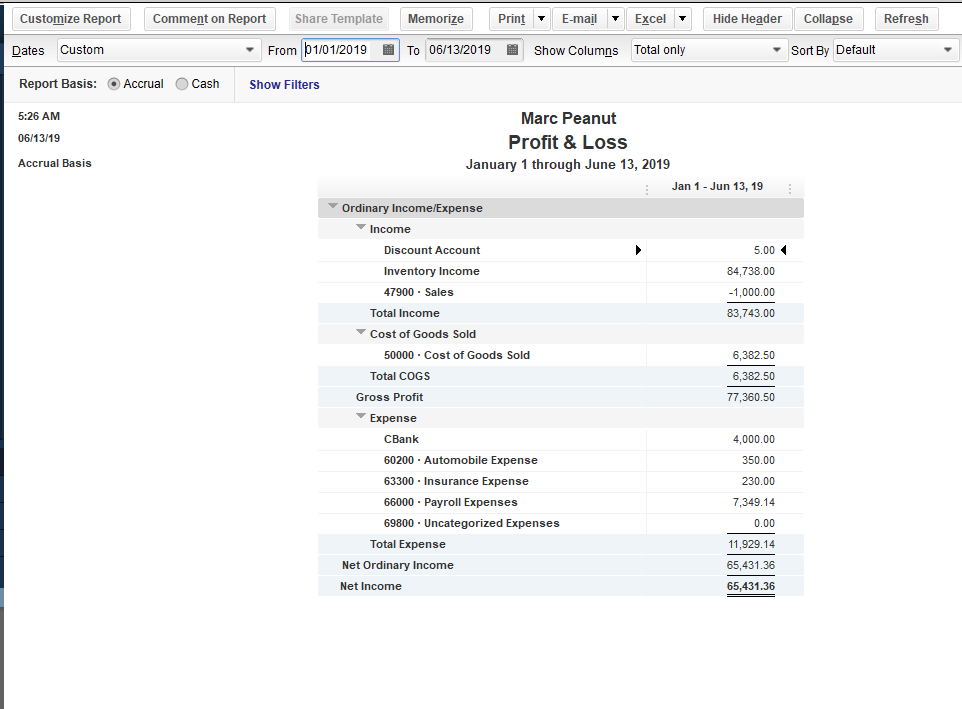
Task: Click the Marc Peanut company name
Action: pos(569,118)
